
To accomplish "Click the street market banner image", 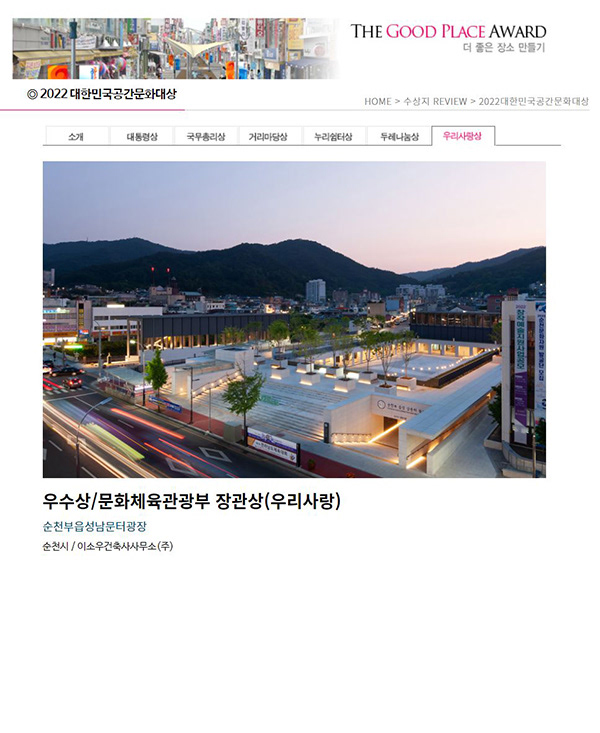I will tap(175, 48).
